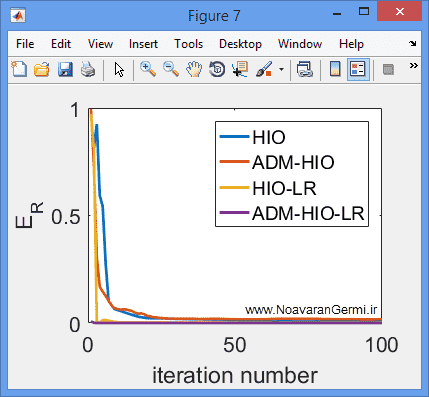Select the Rotate 3D tool

click(x=217, y=70)
